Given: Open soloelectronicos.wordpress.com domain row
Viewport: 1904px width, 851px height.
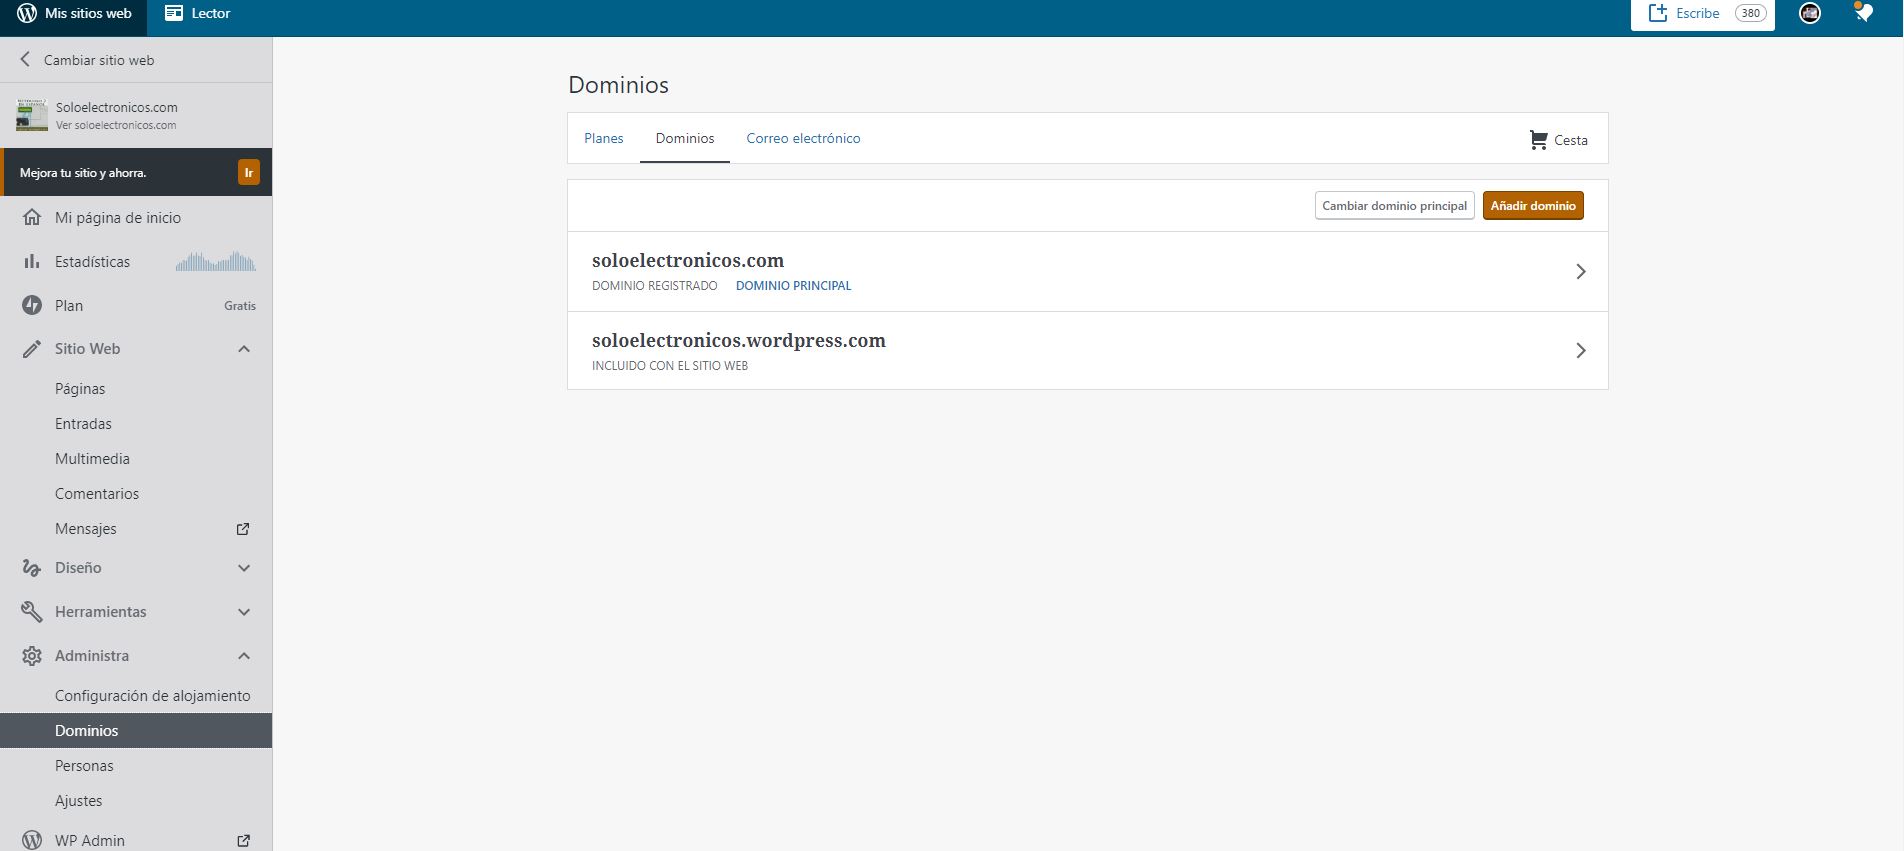Looking at the screenshot, I should [1087, 351].
